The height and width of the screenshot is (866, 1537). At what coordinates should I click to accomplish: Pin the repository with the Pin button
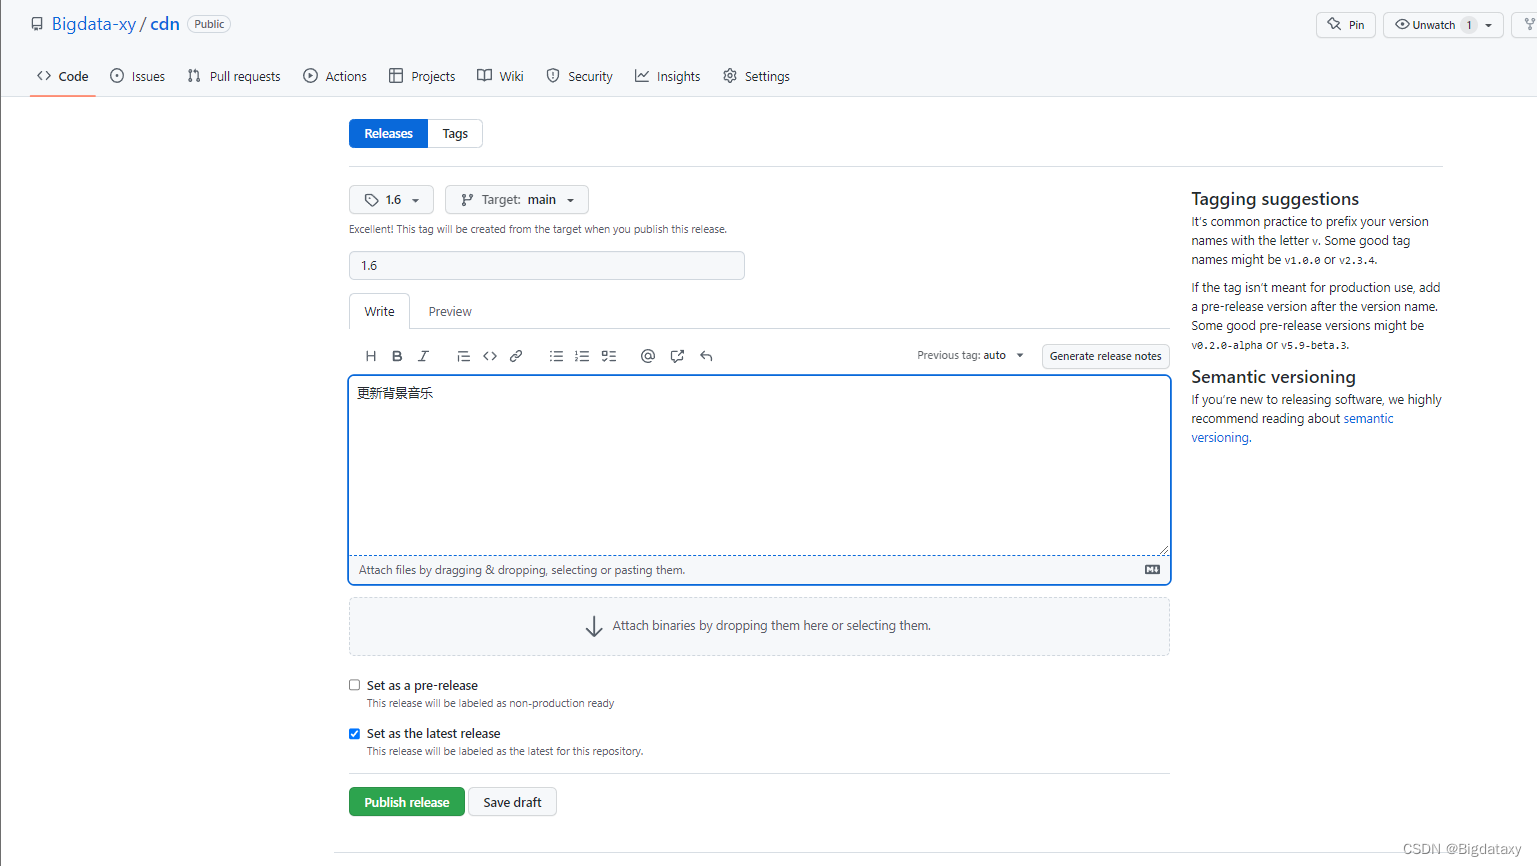pyautogui.click(x=1346, y=25)
